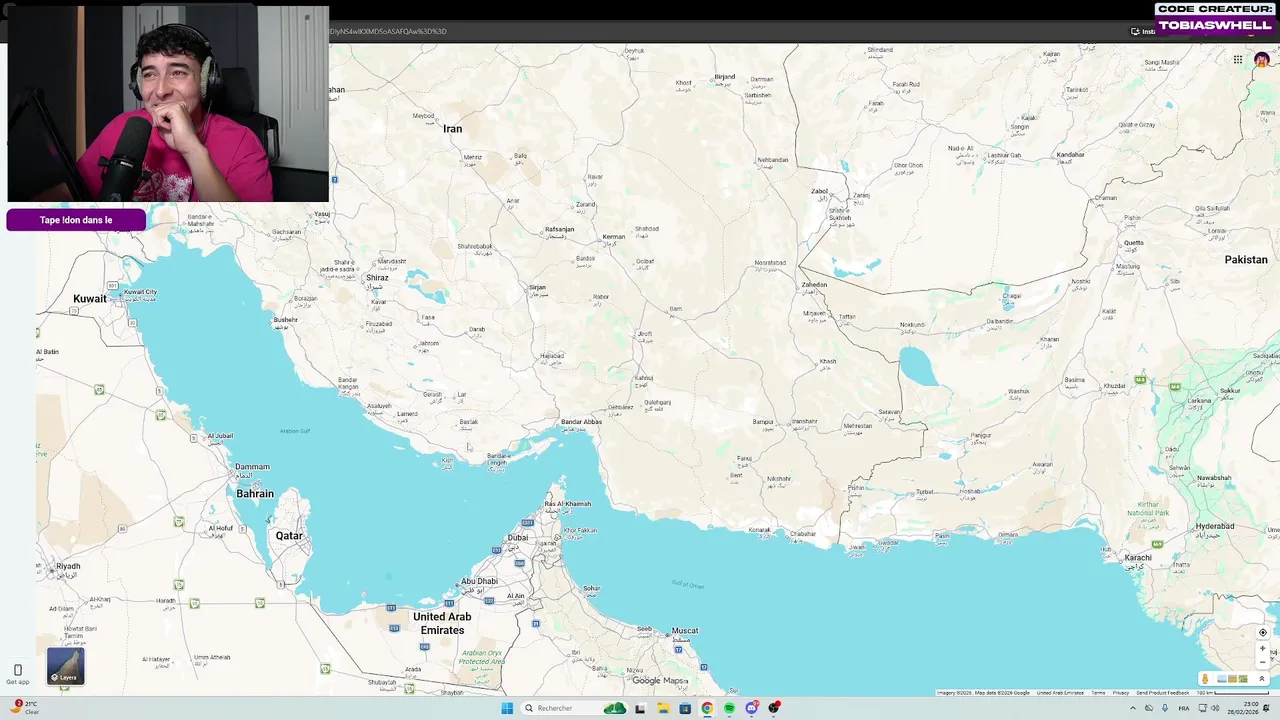Open Microsoft Store from the taskbar
The width and height of the screenshot is (1280, 720).
click(x=685, y=708)
